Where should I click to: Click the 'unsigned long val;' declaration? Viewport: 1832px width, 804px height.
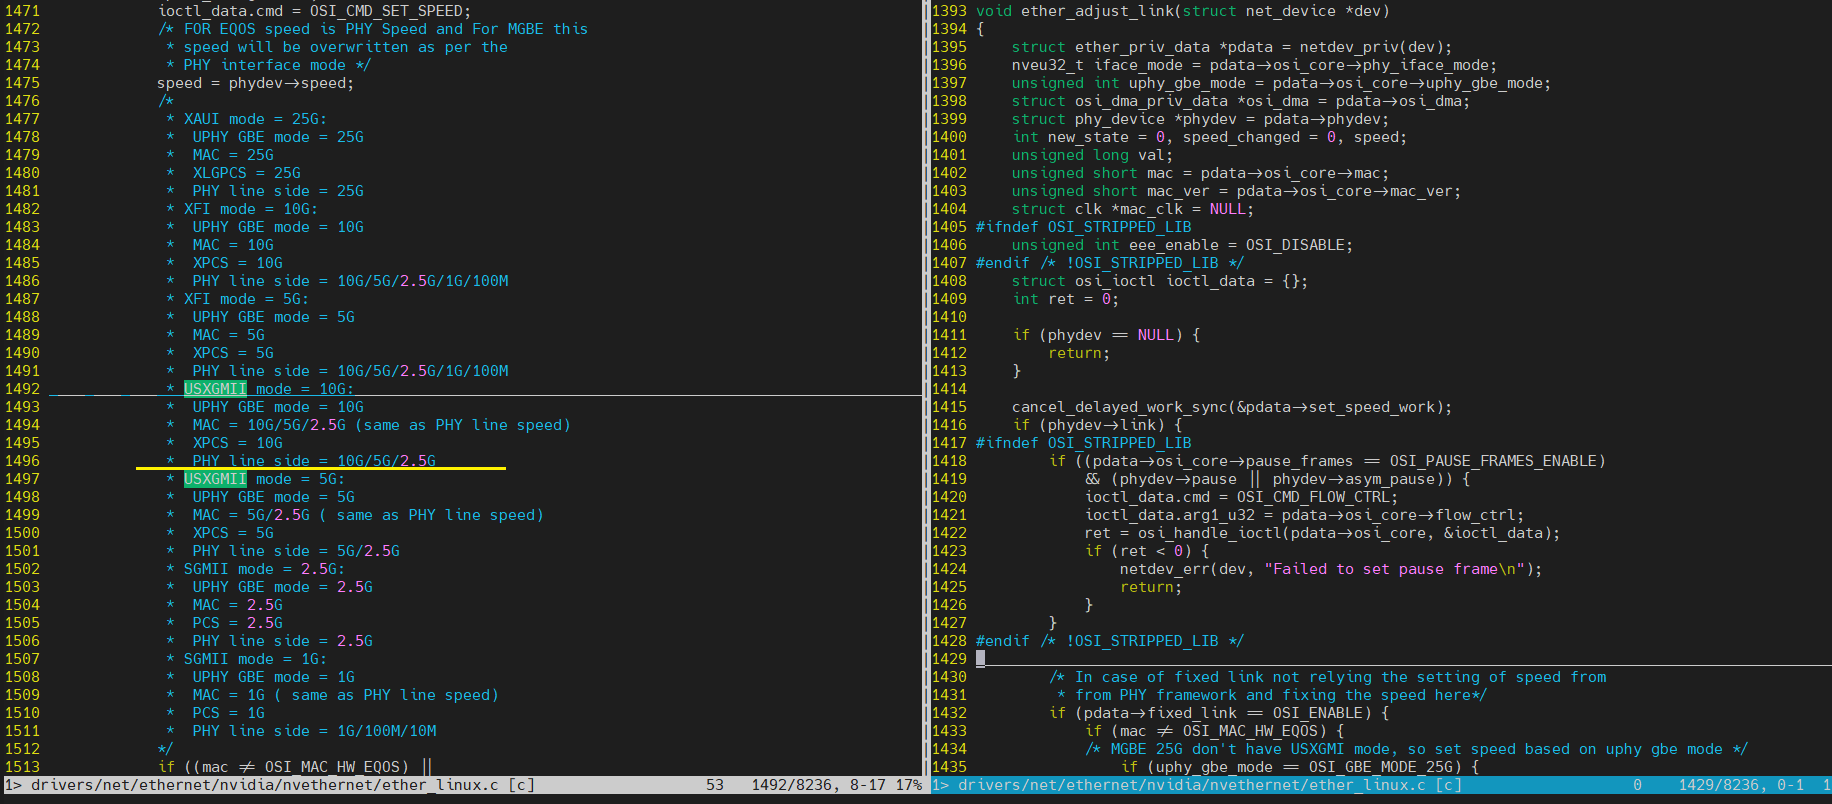point(1093,155)
